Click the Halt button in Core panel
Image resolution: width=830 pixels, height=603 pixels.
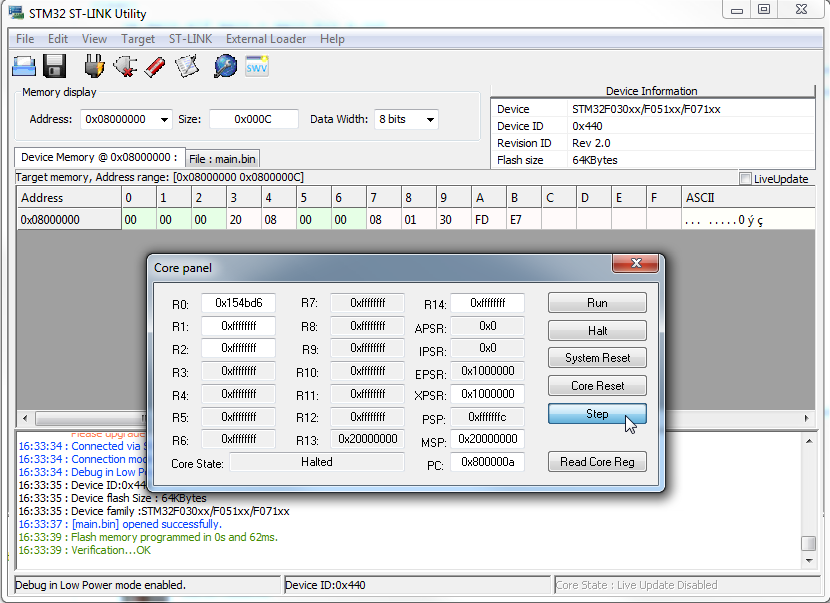(597, 331)
